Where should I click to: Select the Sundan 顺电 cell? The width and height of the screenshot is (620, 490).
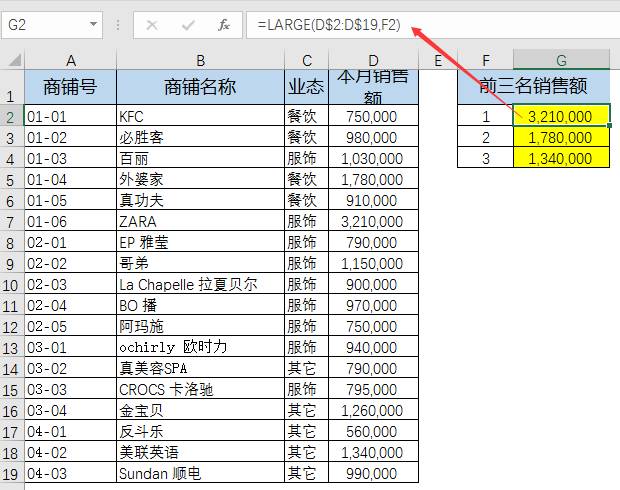[x=200, y=472]
